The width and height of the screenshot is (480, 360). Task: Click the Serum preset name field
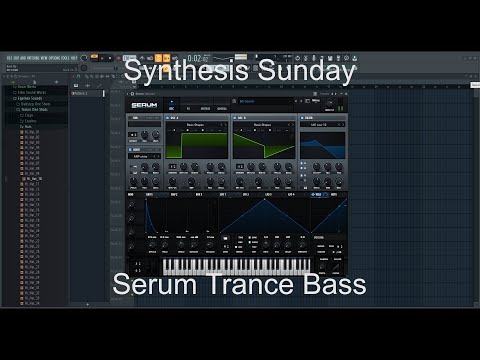pos(265,101)
